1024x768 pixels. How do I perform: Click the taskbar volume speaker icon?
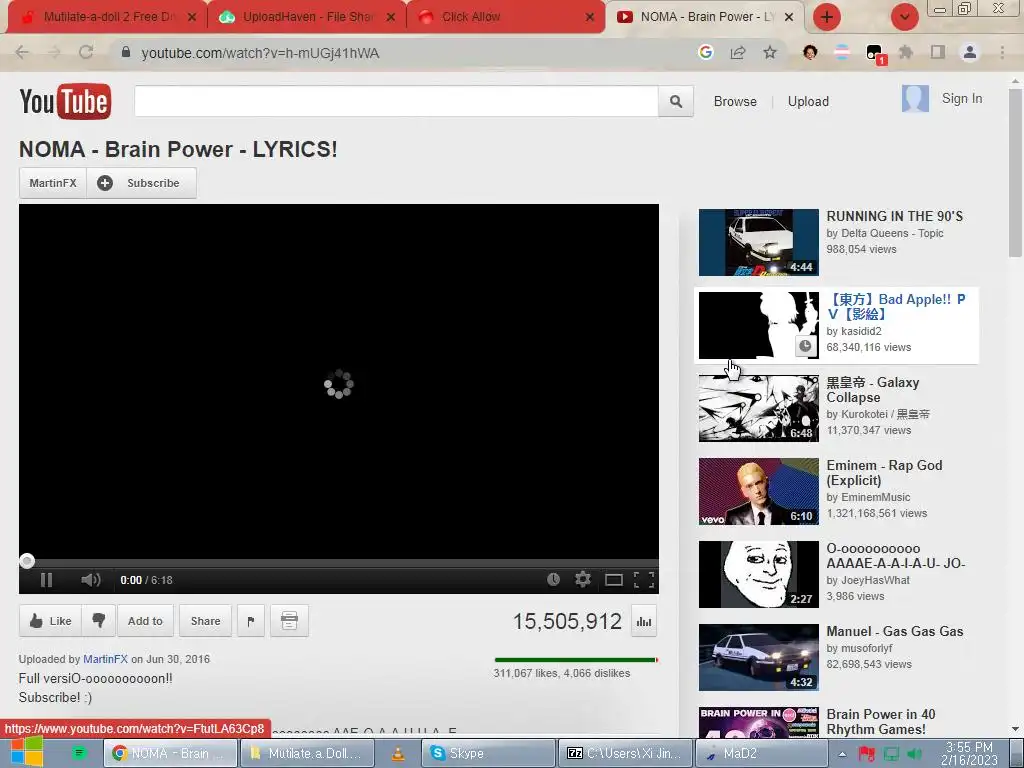click(x=916, y=754)
